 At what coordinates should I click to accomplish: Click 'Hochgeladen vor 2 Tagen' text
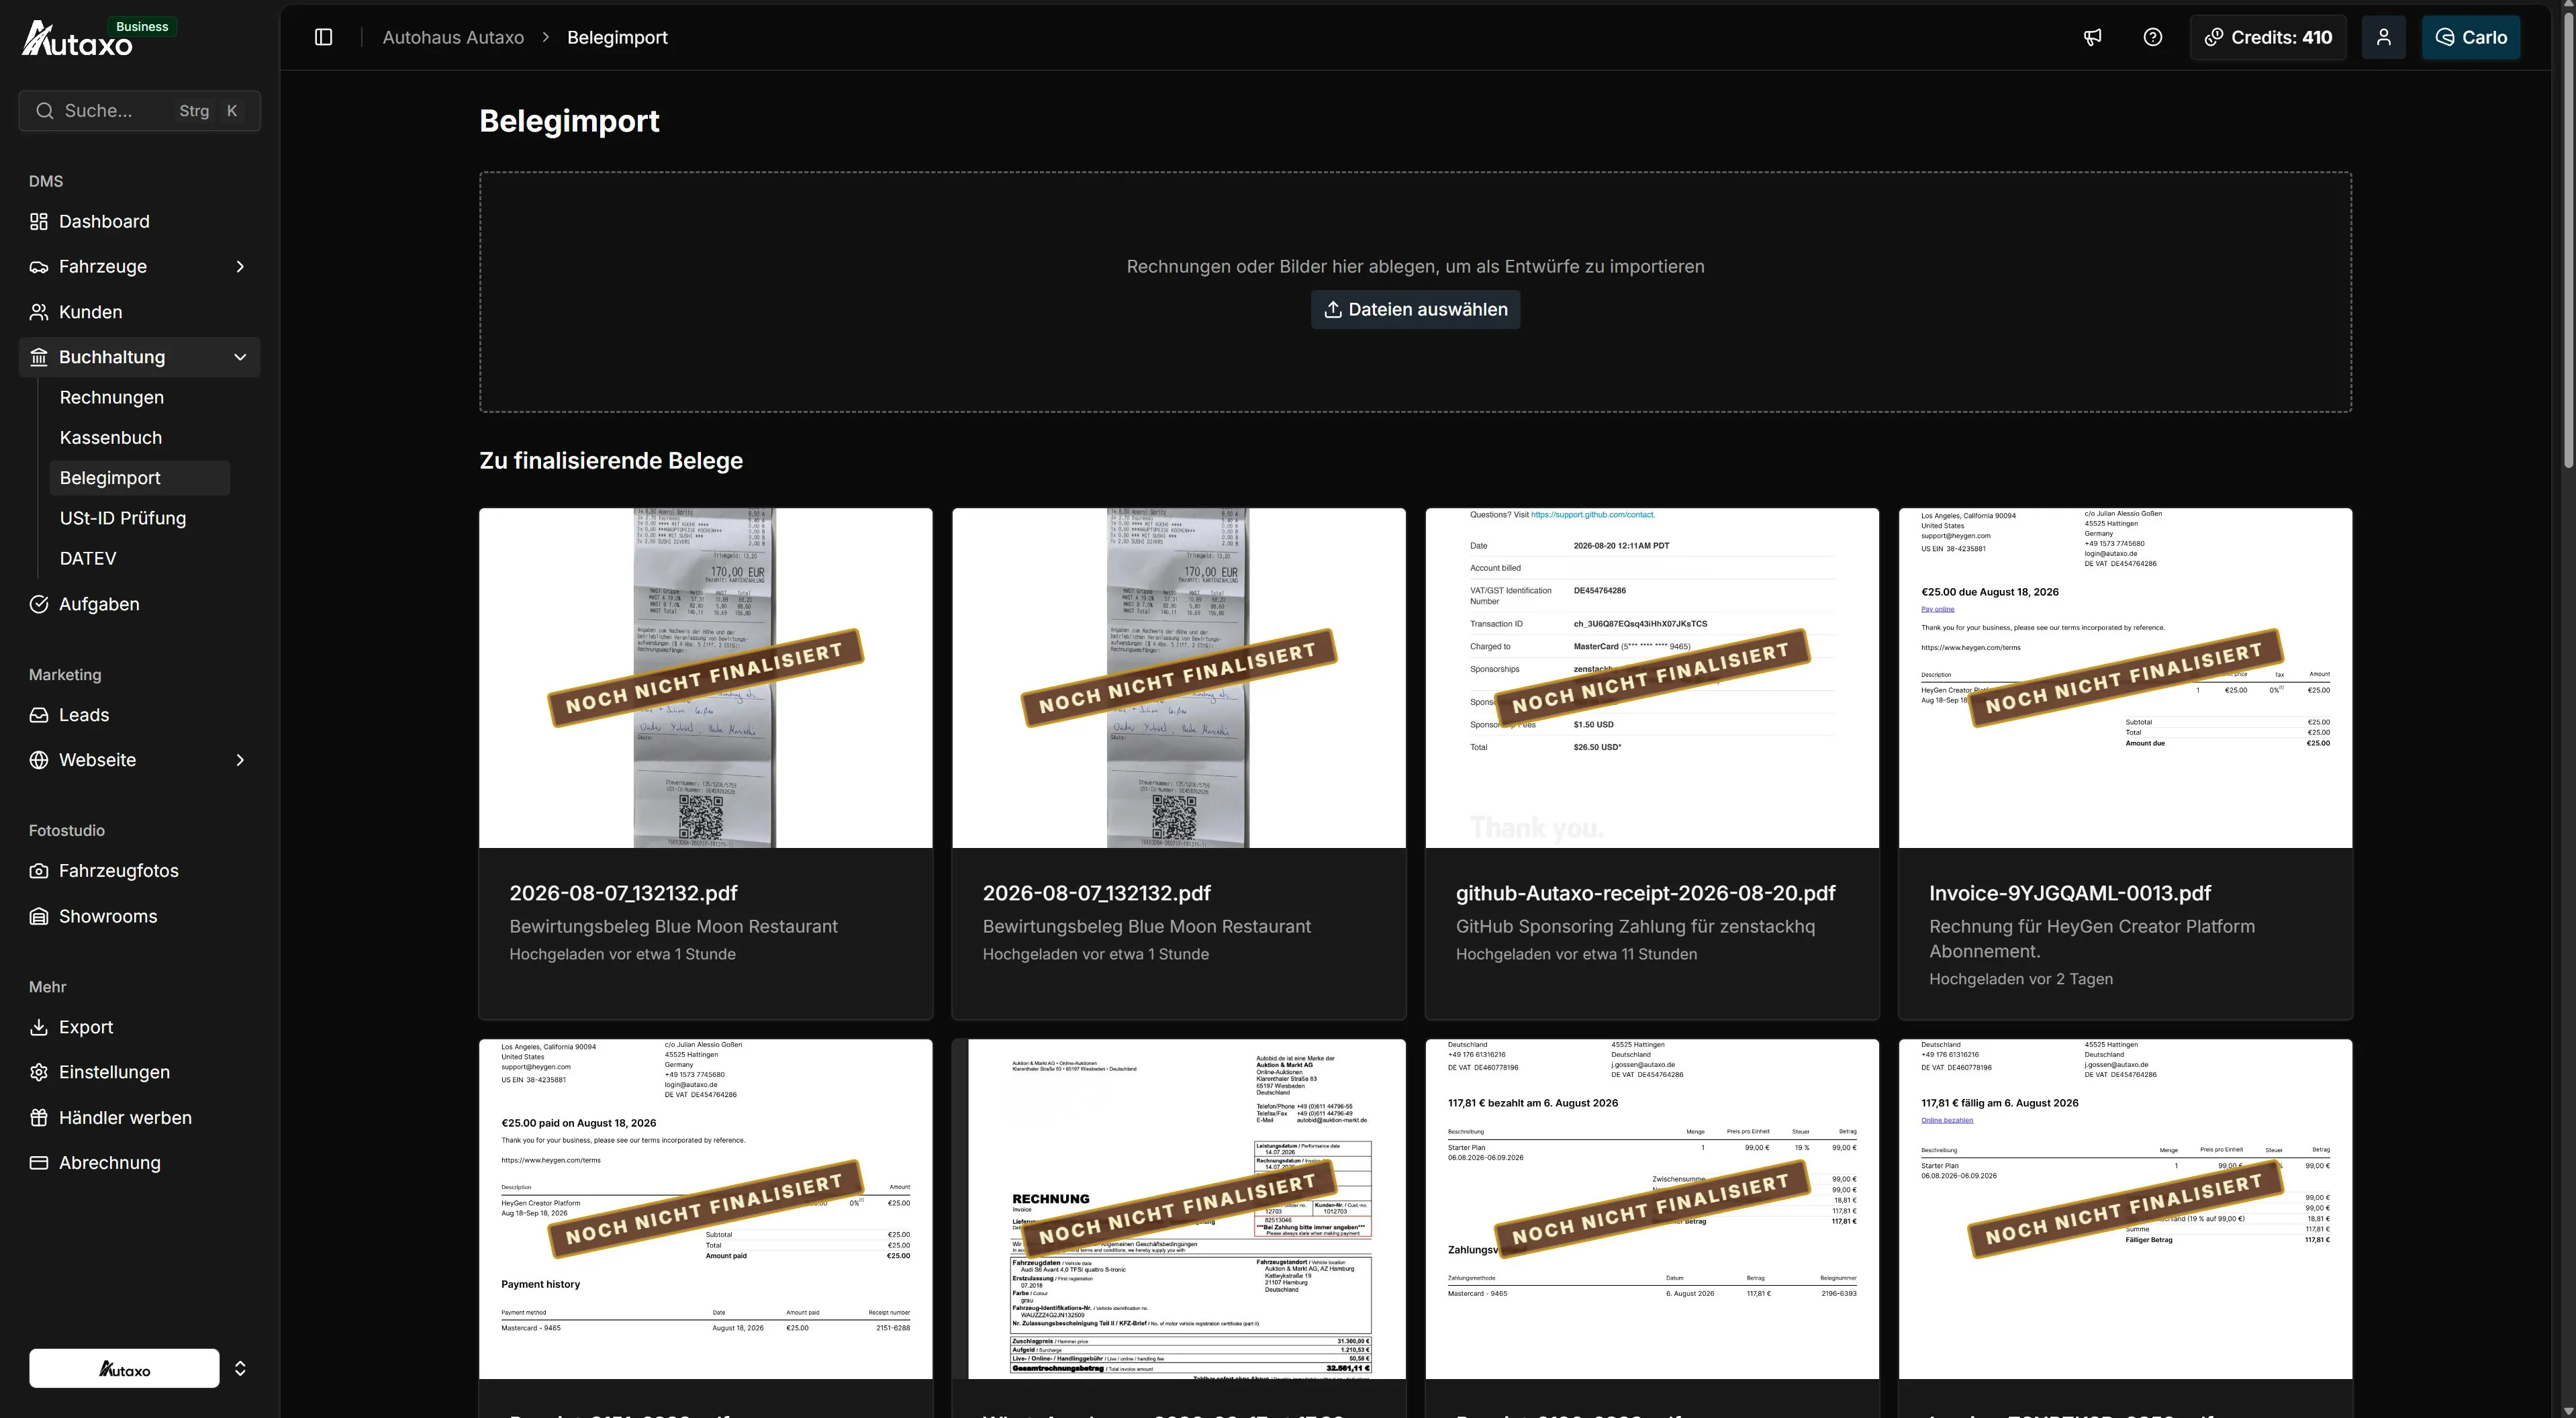pos(2021,979)
